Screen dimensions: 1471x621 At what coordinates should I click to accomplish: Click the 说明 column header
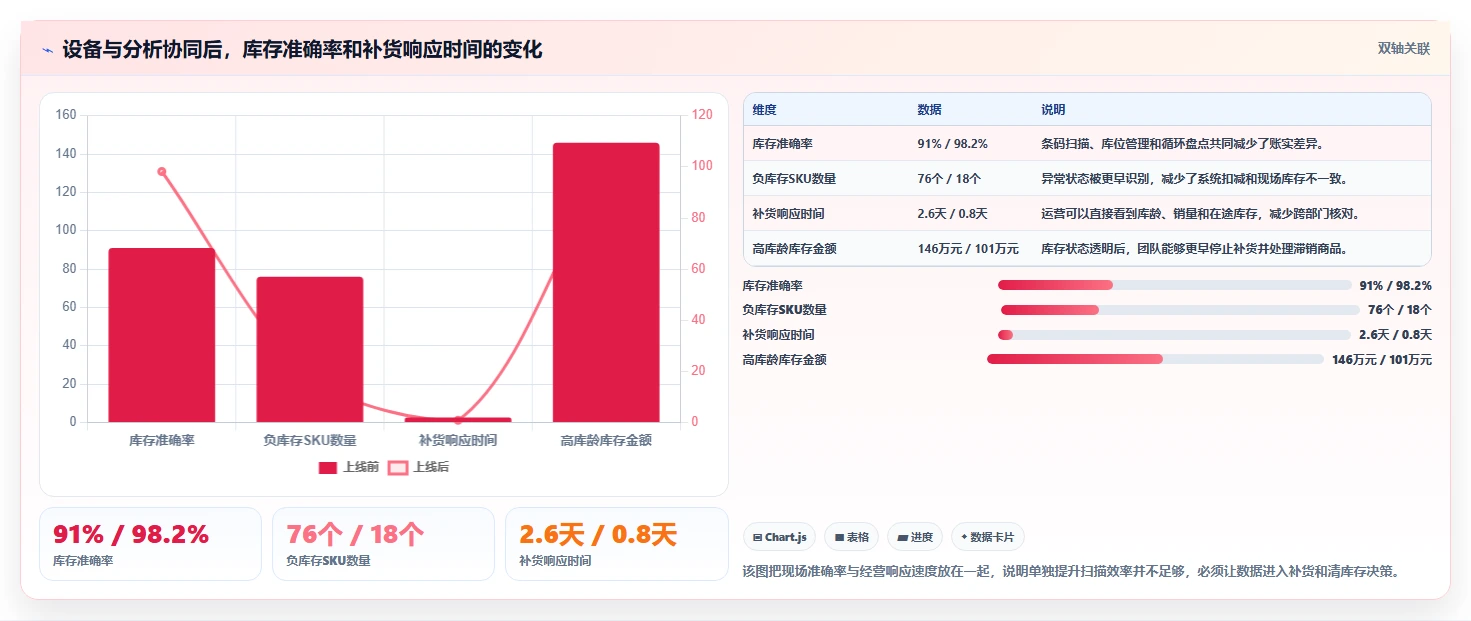pos(1053,110)
